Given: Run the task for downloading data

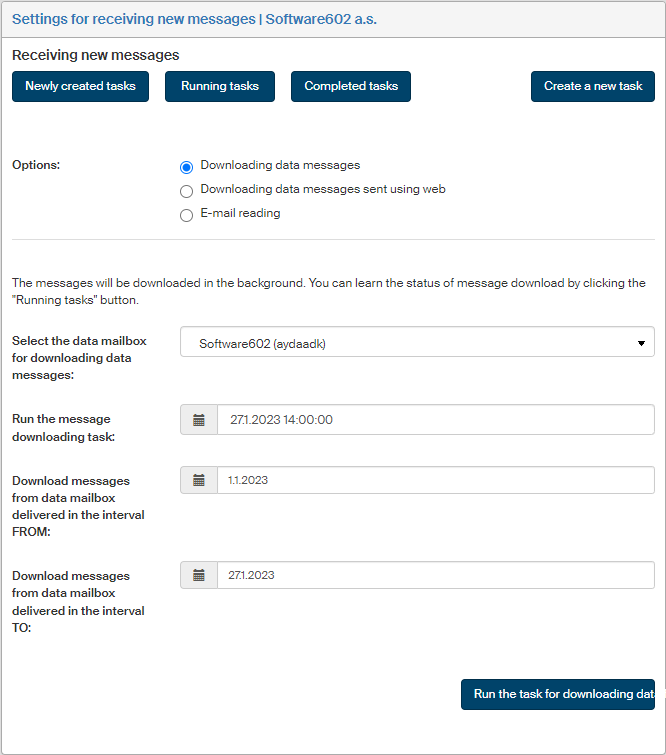Looking at the screenshot, I should (557, 694).
